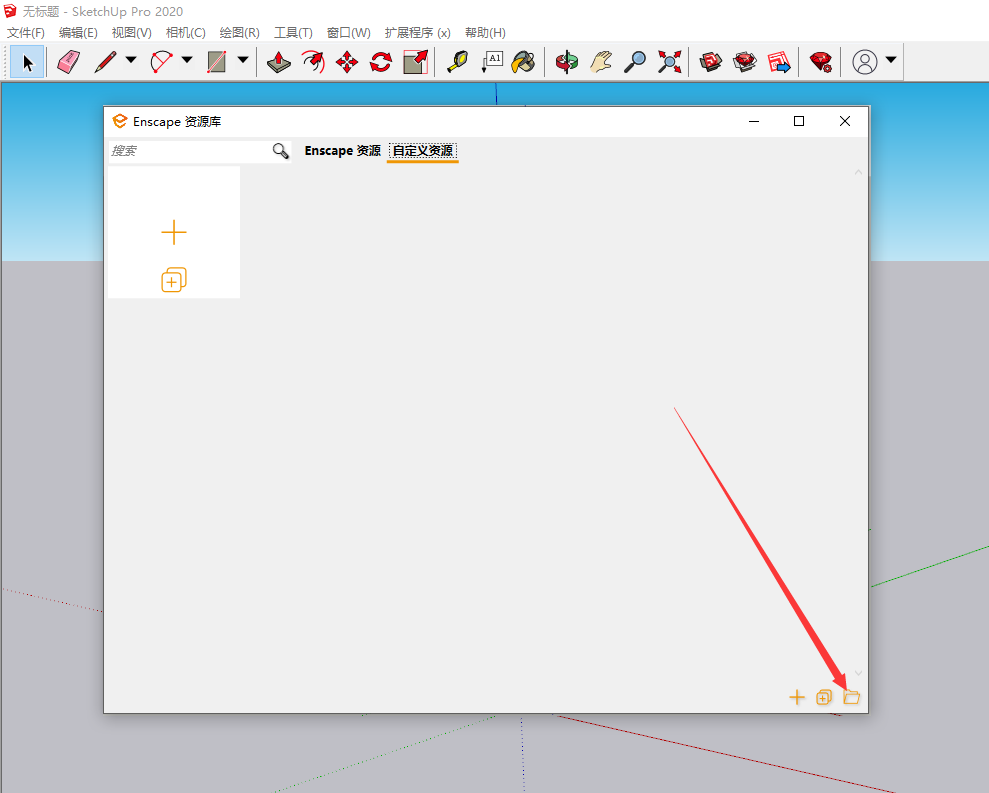Viewport: 989px width, 793px height.
Task: Close the Enscape 资源库 window
Action: coord(845,121)
